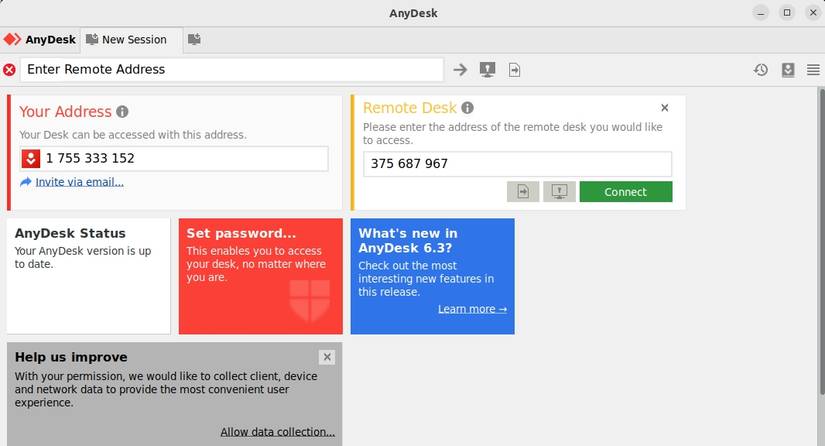Click the remote screen icon in the toolbar

point(487,70)
